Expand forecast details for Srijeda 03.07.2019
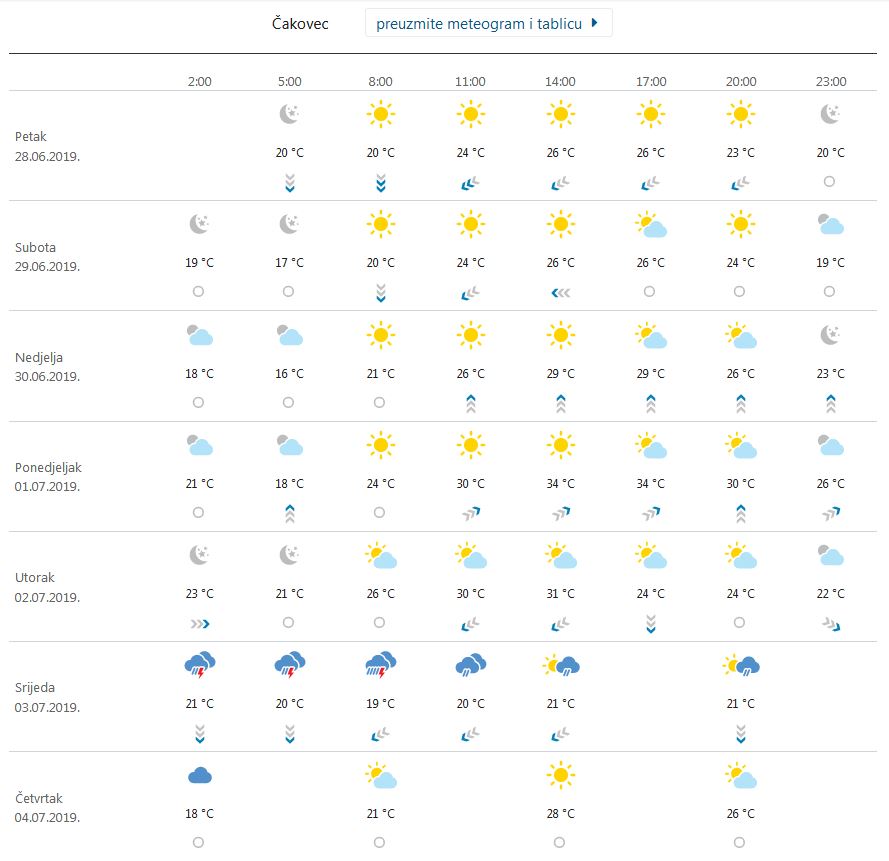This screenshot has height=861, width=889. [x=45, y=697]
